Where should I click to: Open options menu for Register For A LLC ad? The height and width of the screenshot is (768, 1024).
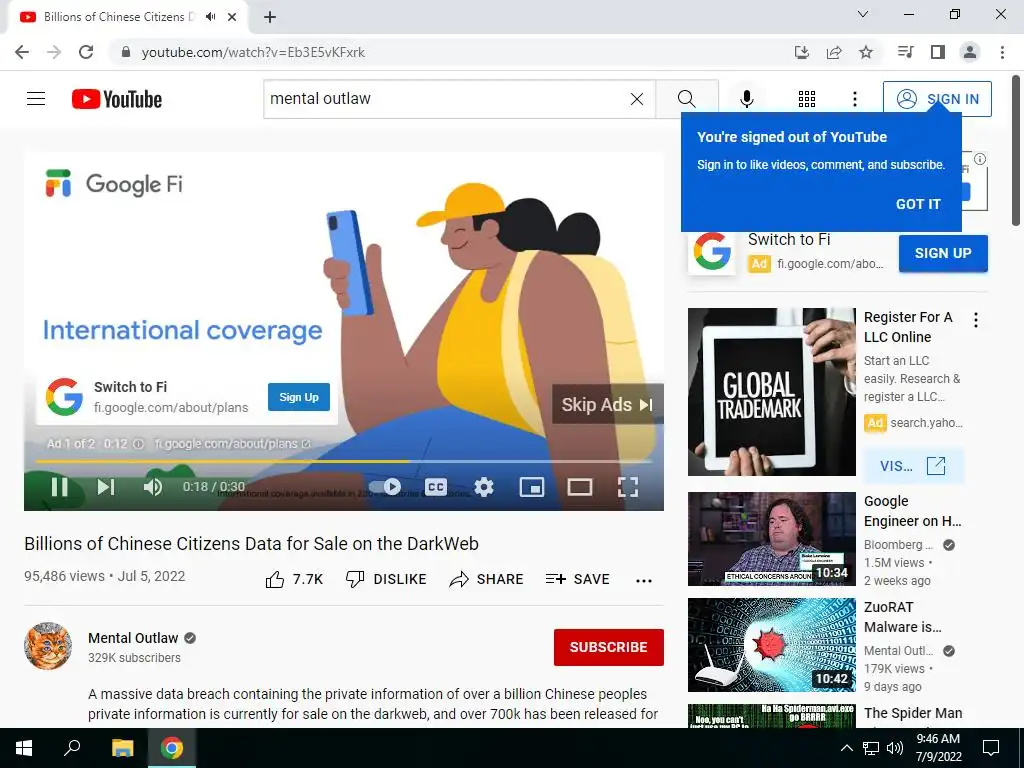976,320
